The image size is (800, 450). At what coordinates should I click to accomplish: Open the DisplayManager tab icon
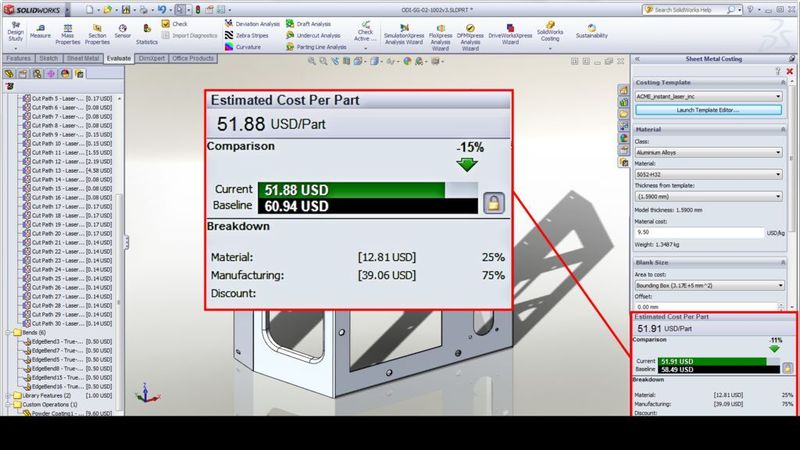point(65,74)
